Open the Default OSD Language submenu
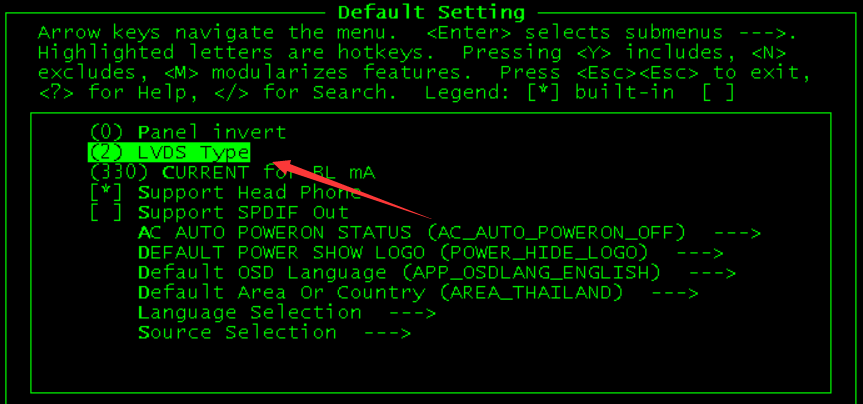Screen dimensions: 863x404 click(x=437, y=272)
